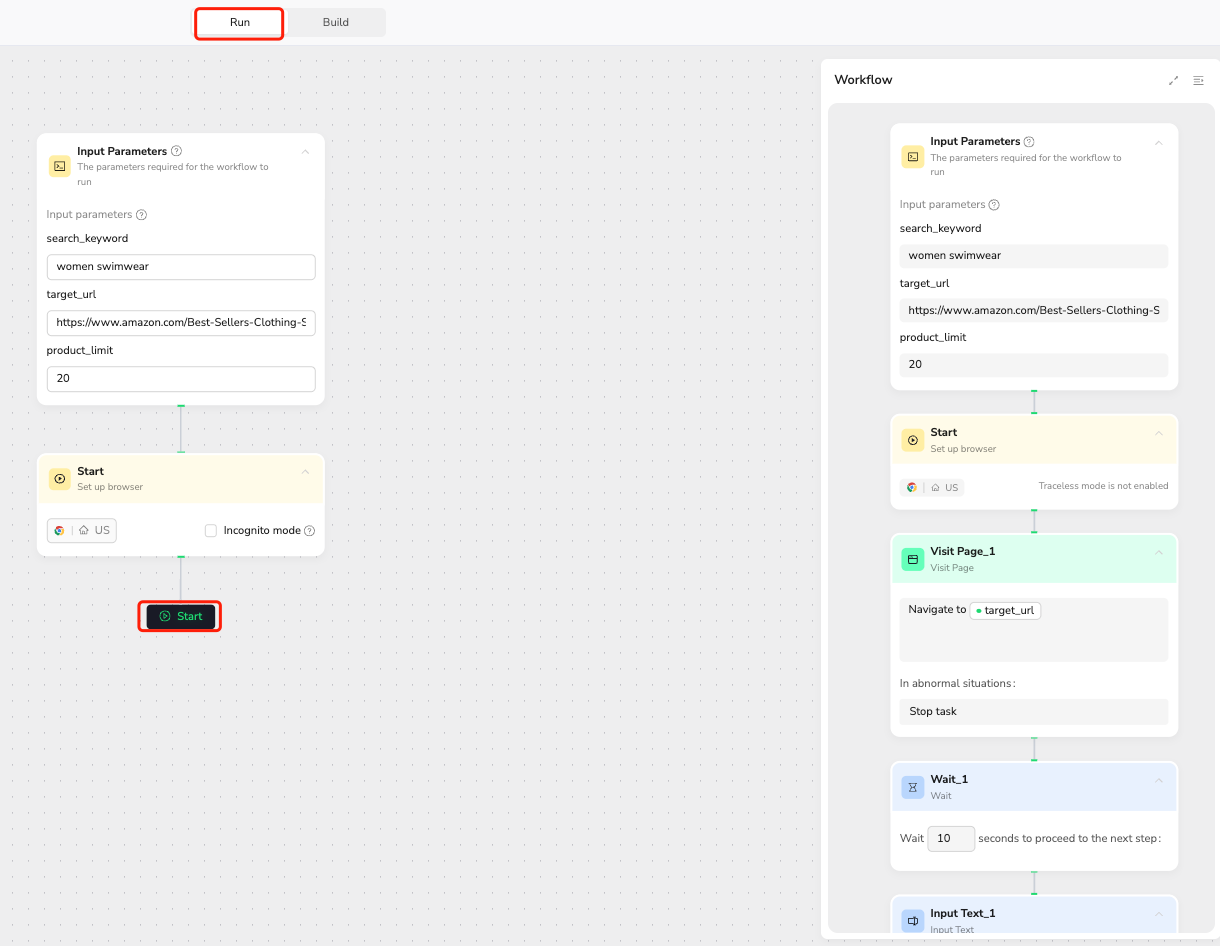Click the Wait_1 hourglass icon
This screenshot has width=1220, height=946.
click(x=912, y=787)
